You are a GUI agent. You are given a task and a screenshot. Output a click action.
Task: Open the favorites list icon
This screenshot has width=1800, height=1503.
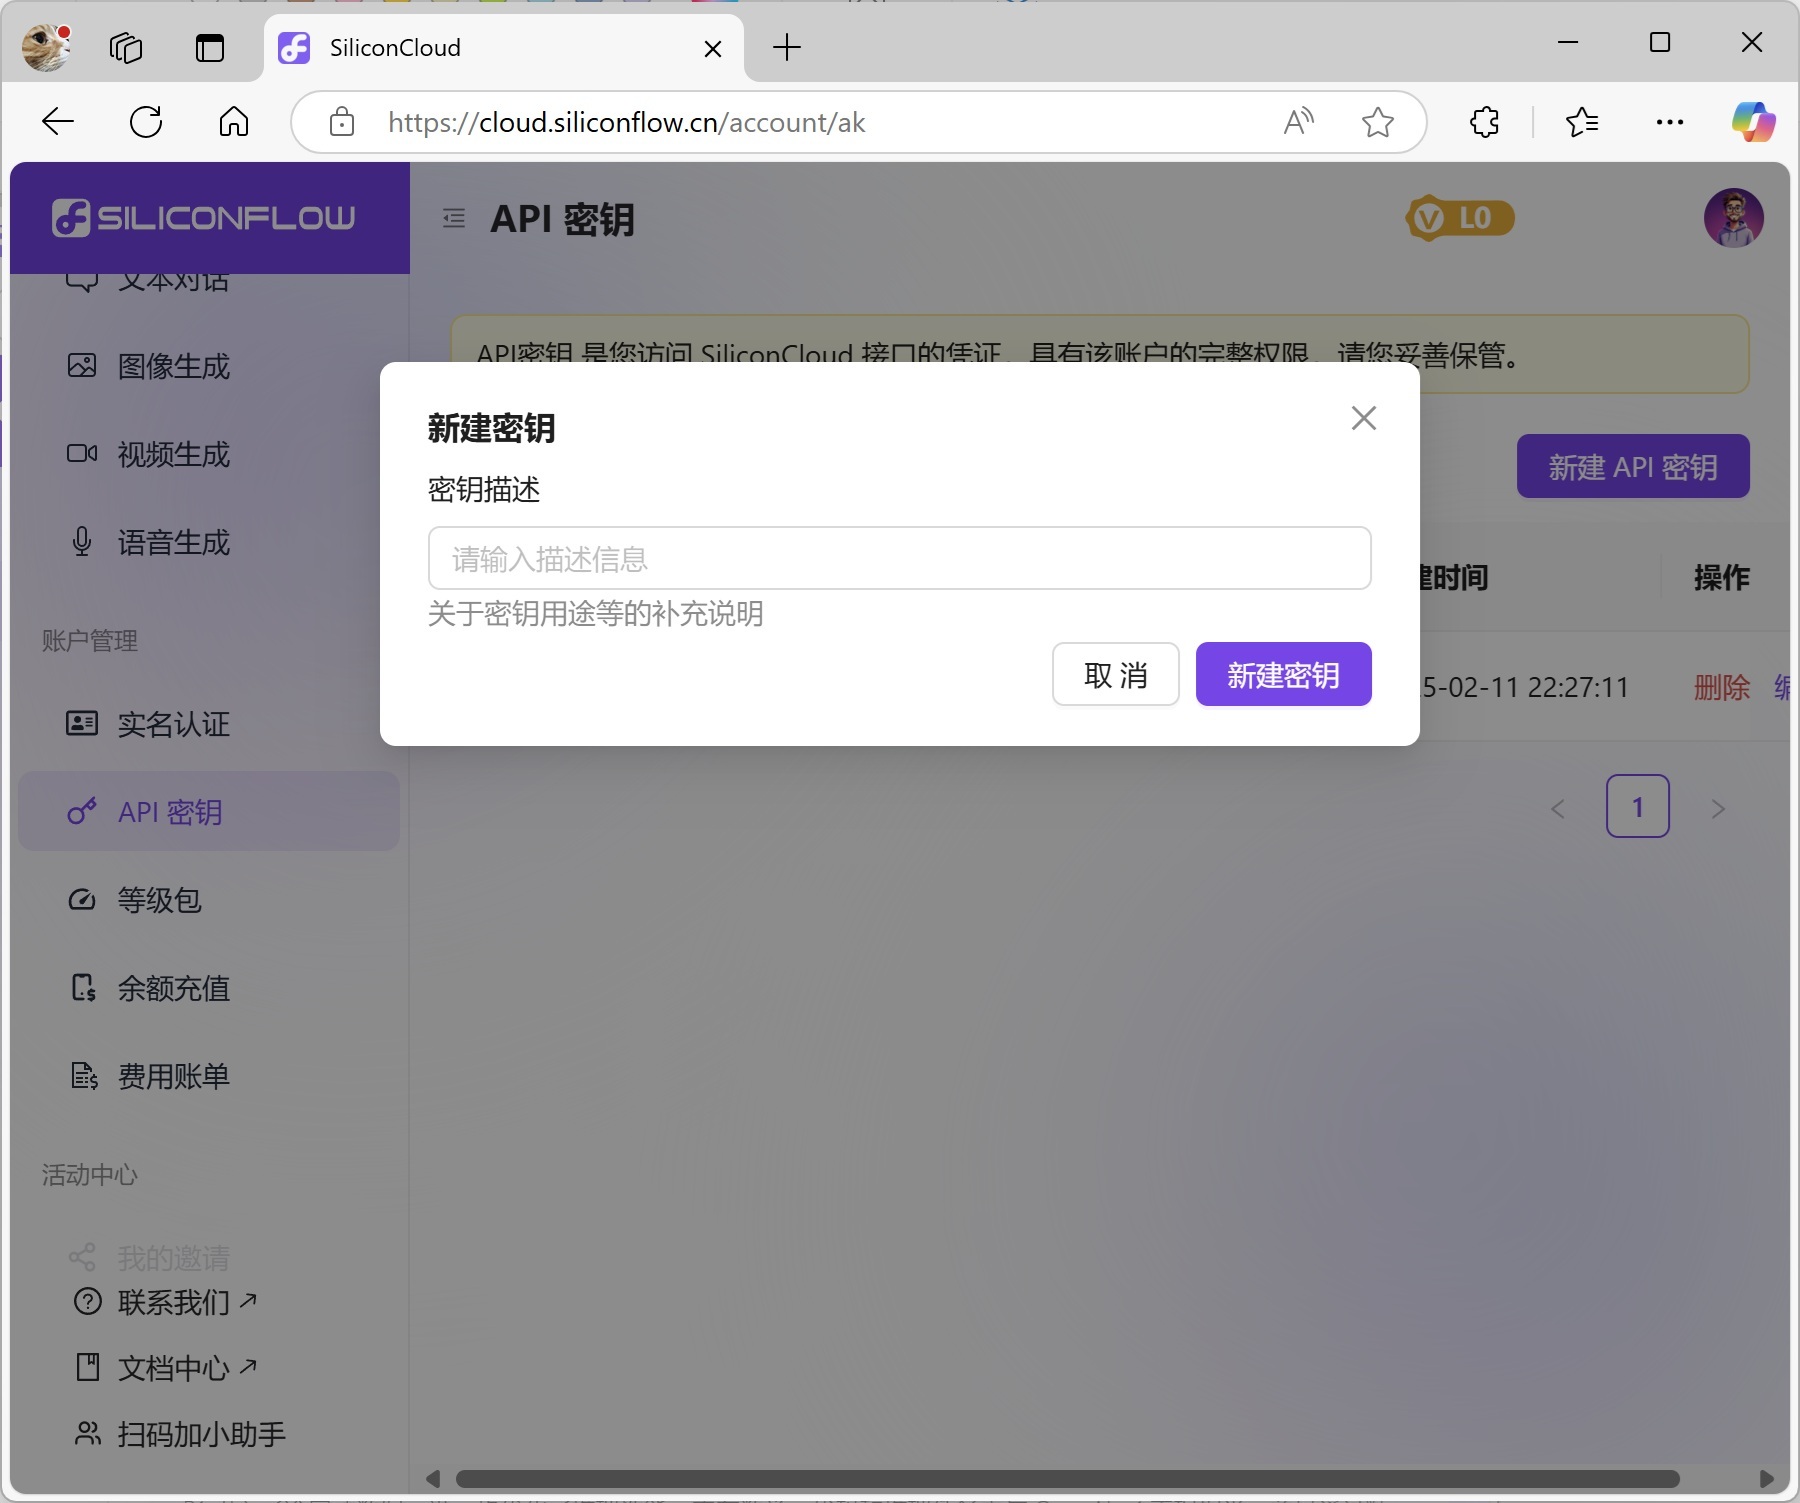coord(1582,122)
